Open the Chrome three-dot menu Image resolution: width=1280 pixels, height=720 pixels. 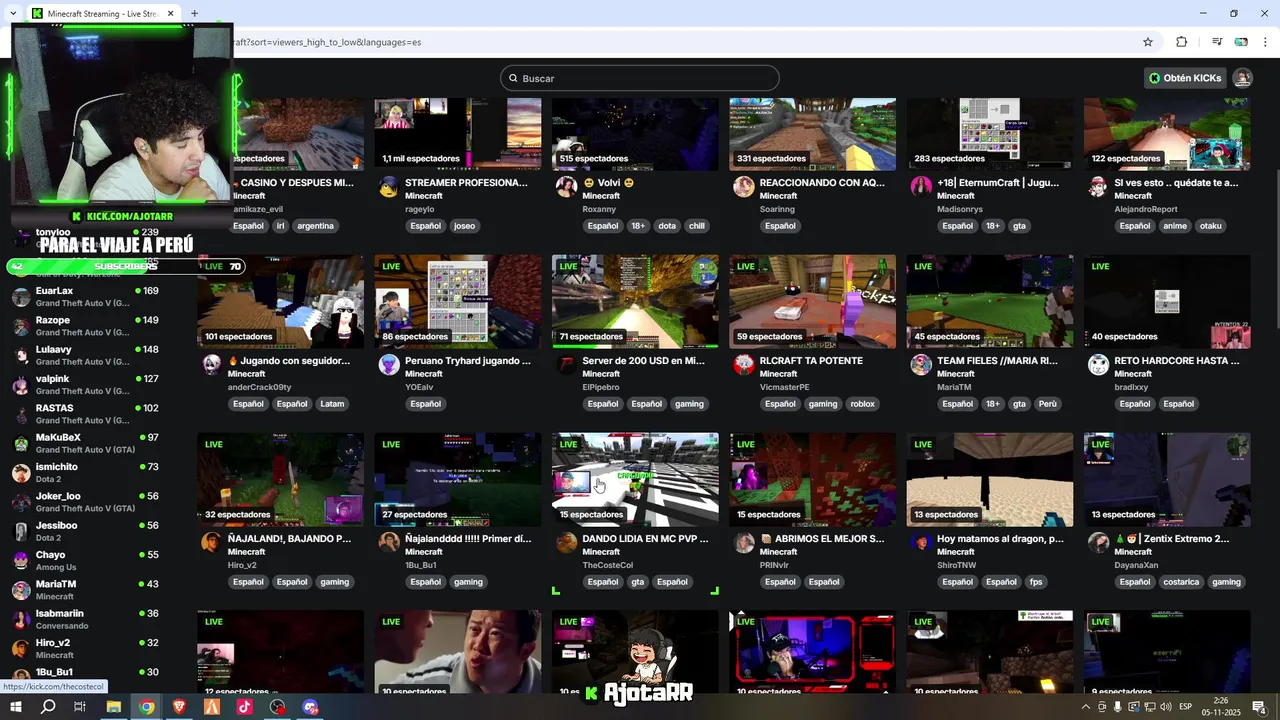(1265, 42)
